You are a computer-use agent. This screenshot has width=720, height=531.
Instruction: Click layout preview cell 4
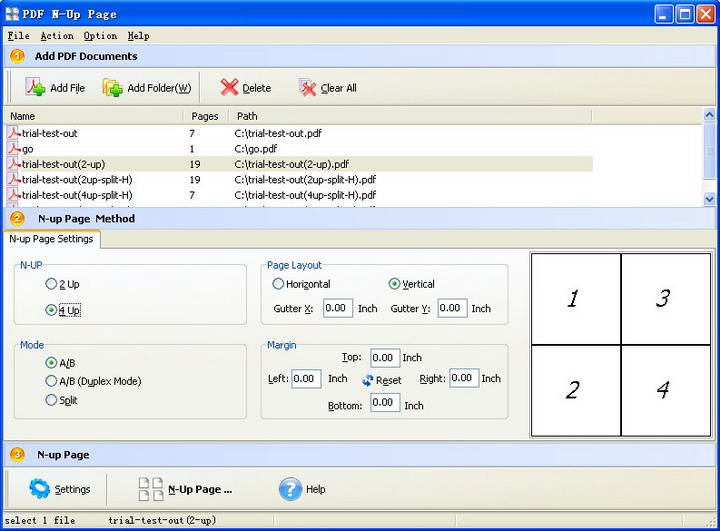click(666, 390)
